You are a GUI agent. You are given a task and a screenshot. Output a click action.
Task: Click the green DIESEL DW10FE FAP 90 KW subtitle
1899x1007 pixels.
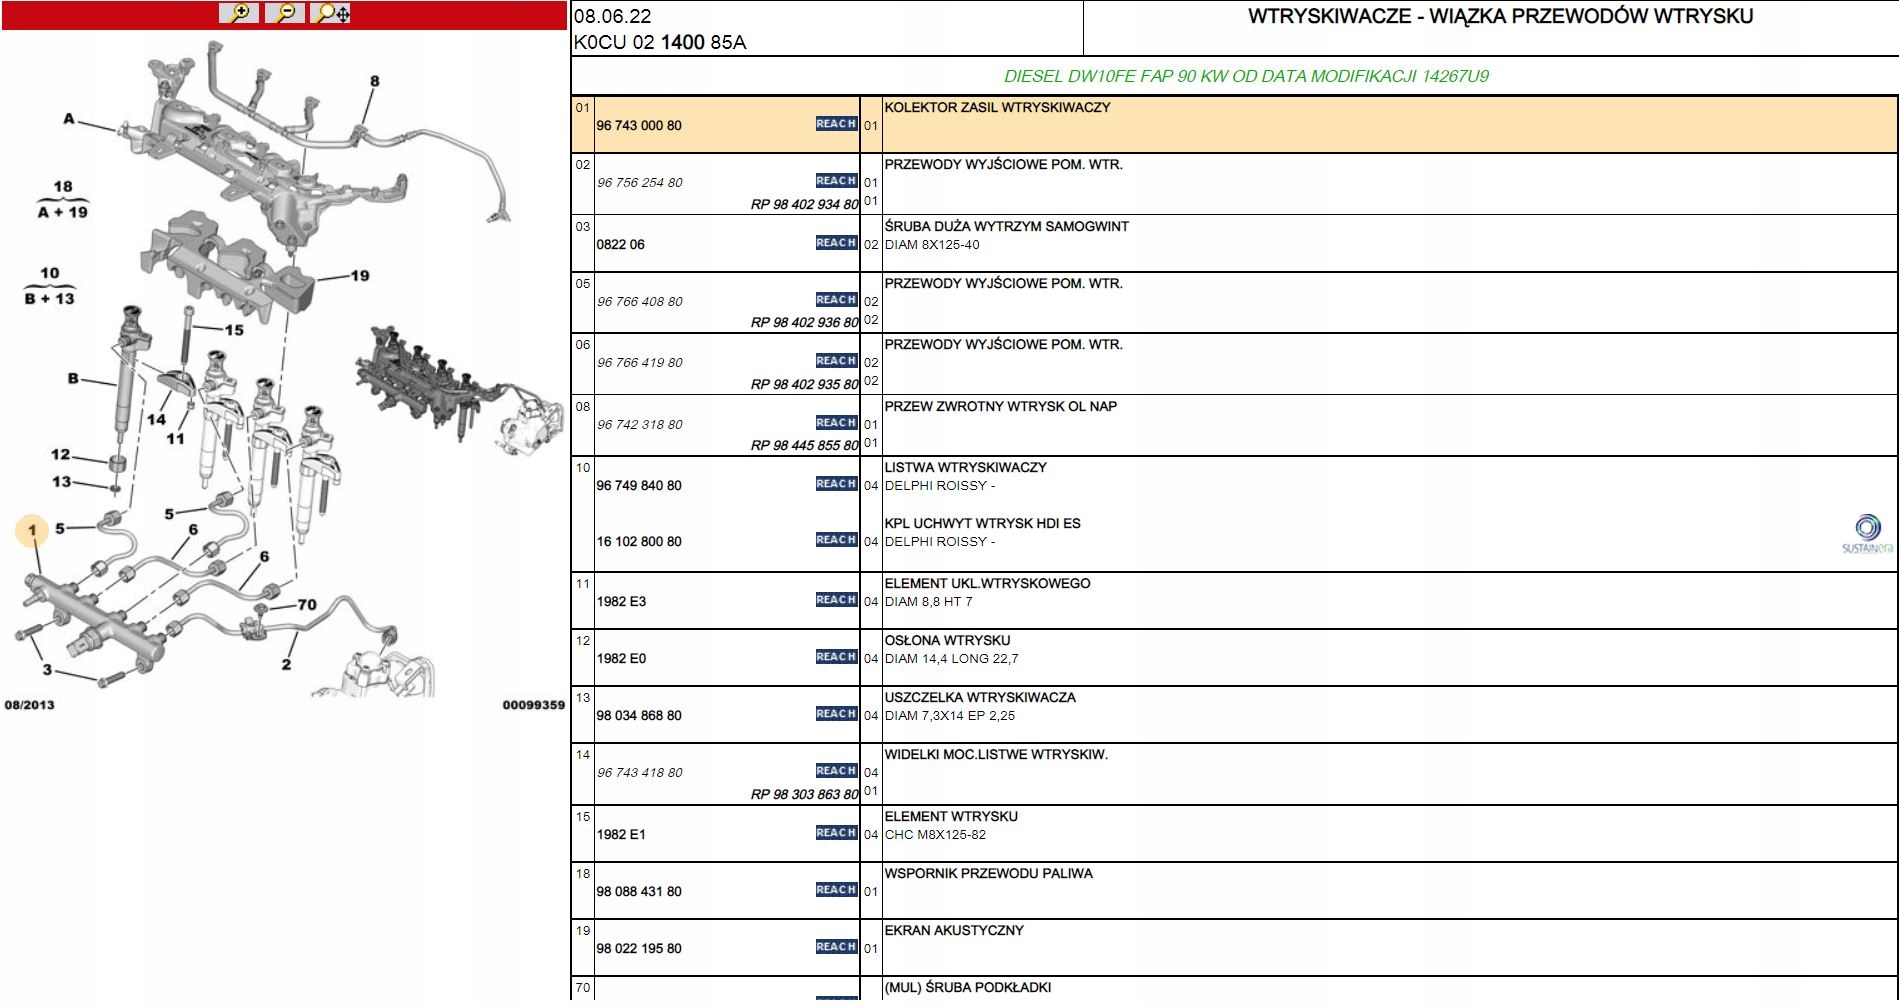[x=1246, y=76]
